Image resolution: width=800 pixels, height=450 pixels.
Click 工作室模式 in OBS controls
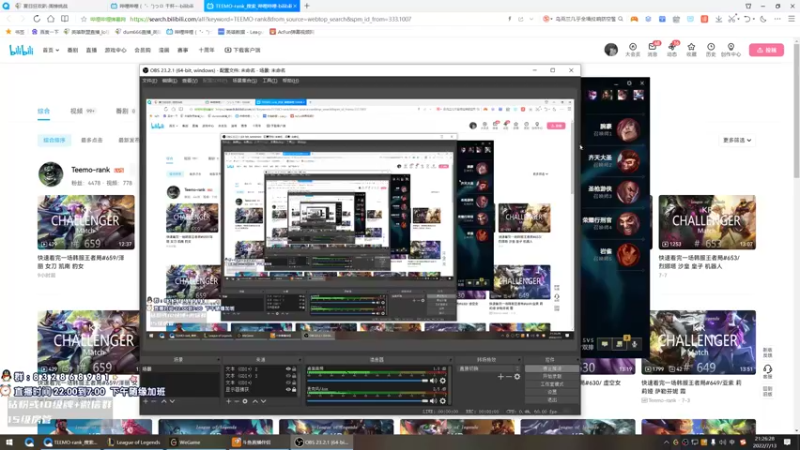[x=552, y=384]
